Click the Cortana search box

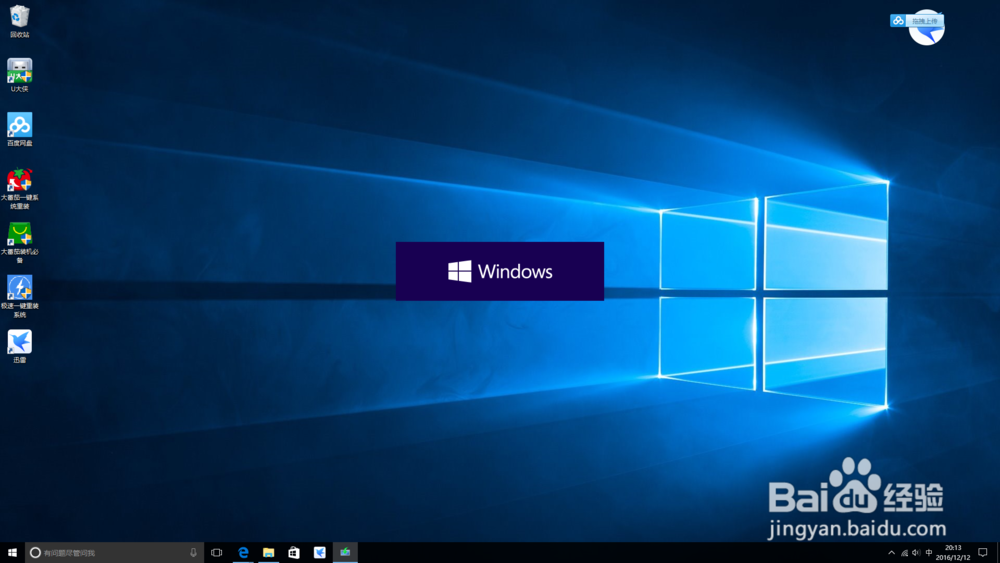point(114,553)
